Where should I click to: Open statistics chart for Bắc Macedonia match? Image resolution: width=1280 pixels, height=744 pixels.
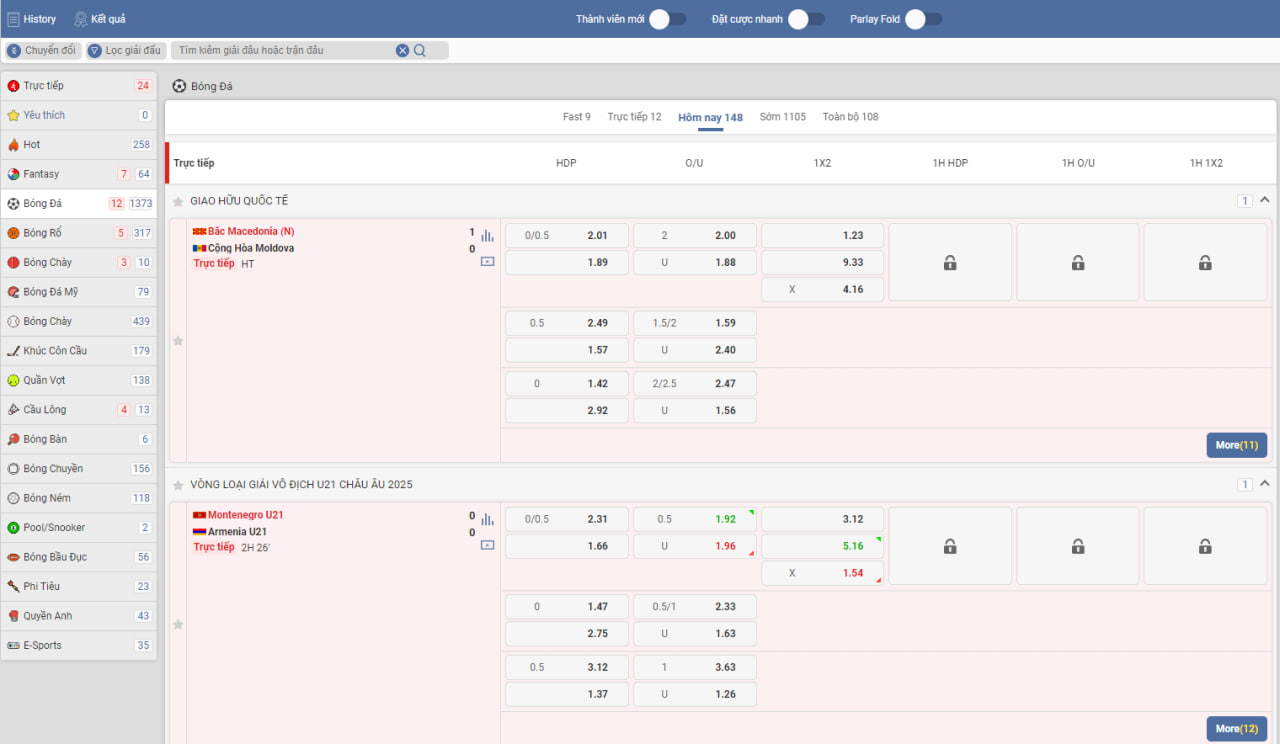(x=487, y=236)
